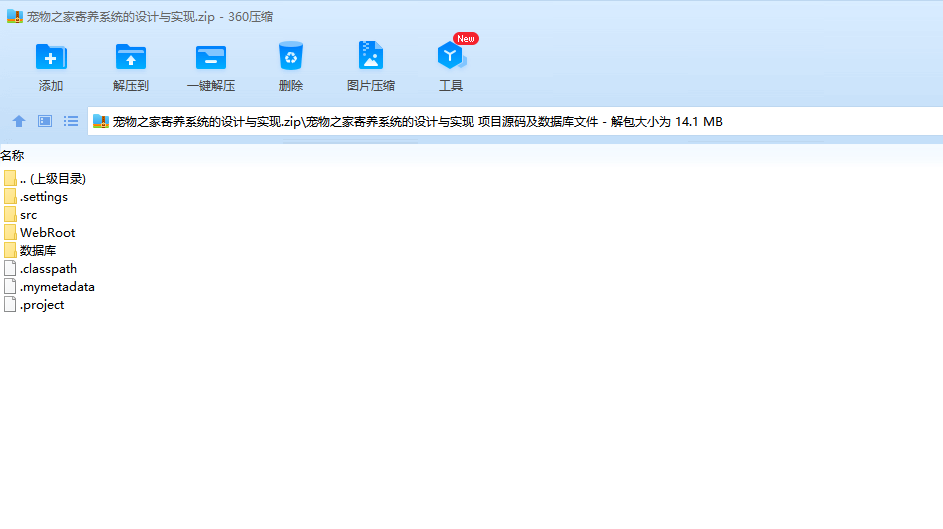The height and width of the screenshot is (529, 943).
Task: Open the 工具 (Tools) icon
Action: 450,55
